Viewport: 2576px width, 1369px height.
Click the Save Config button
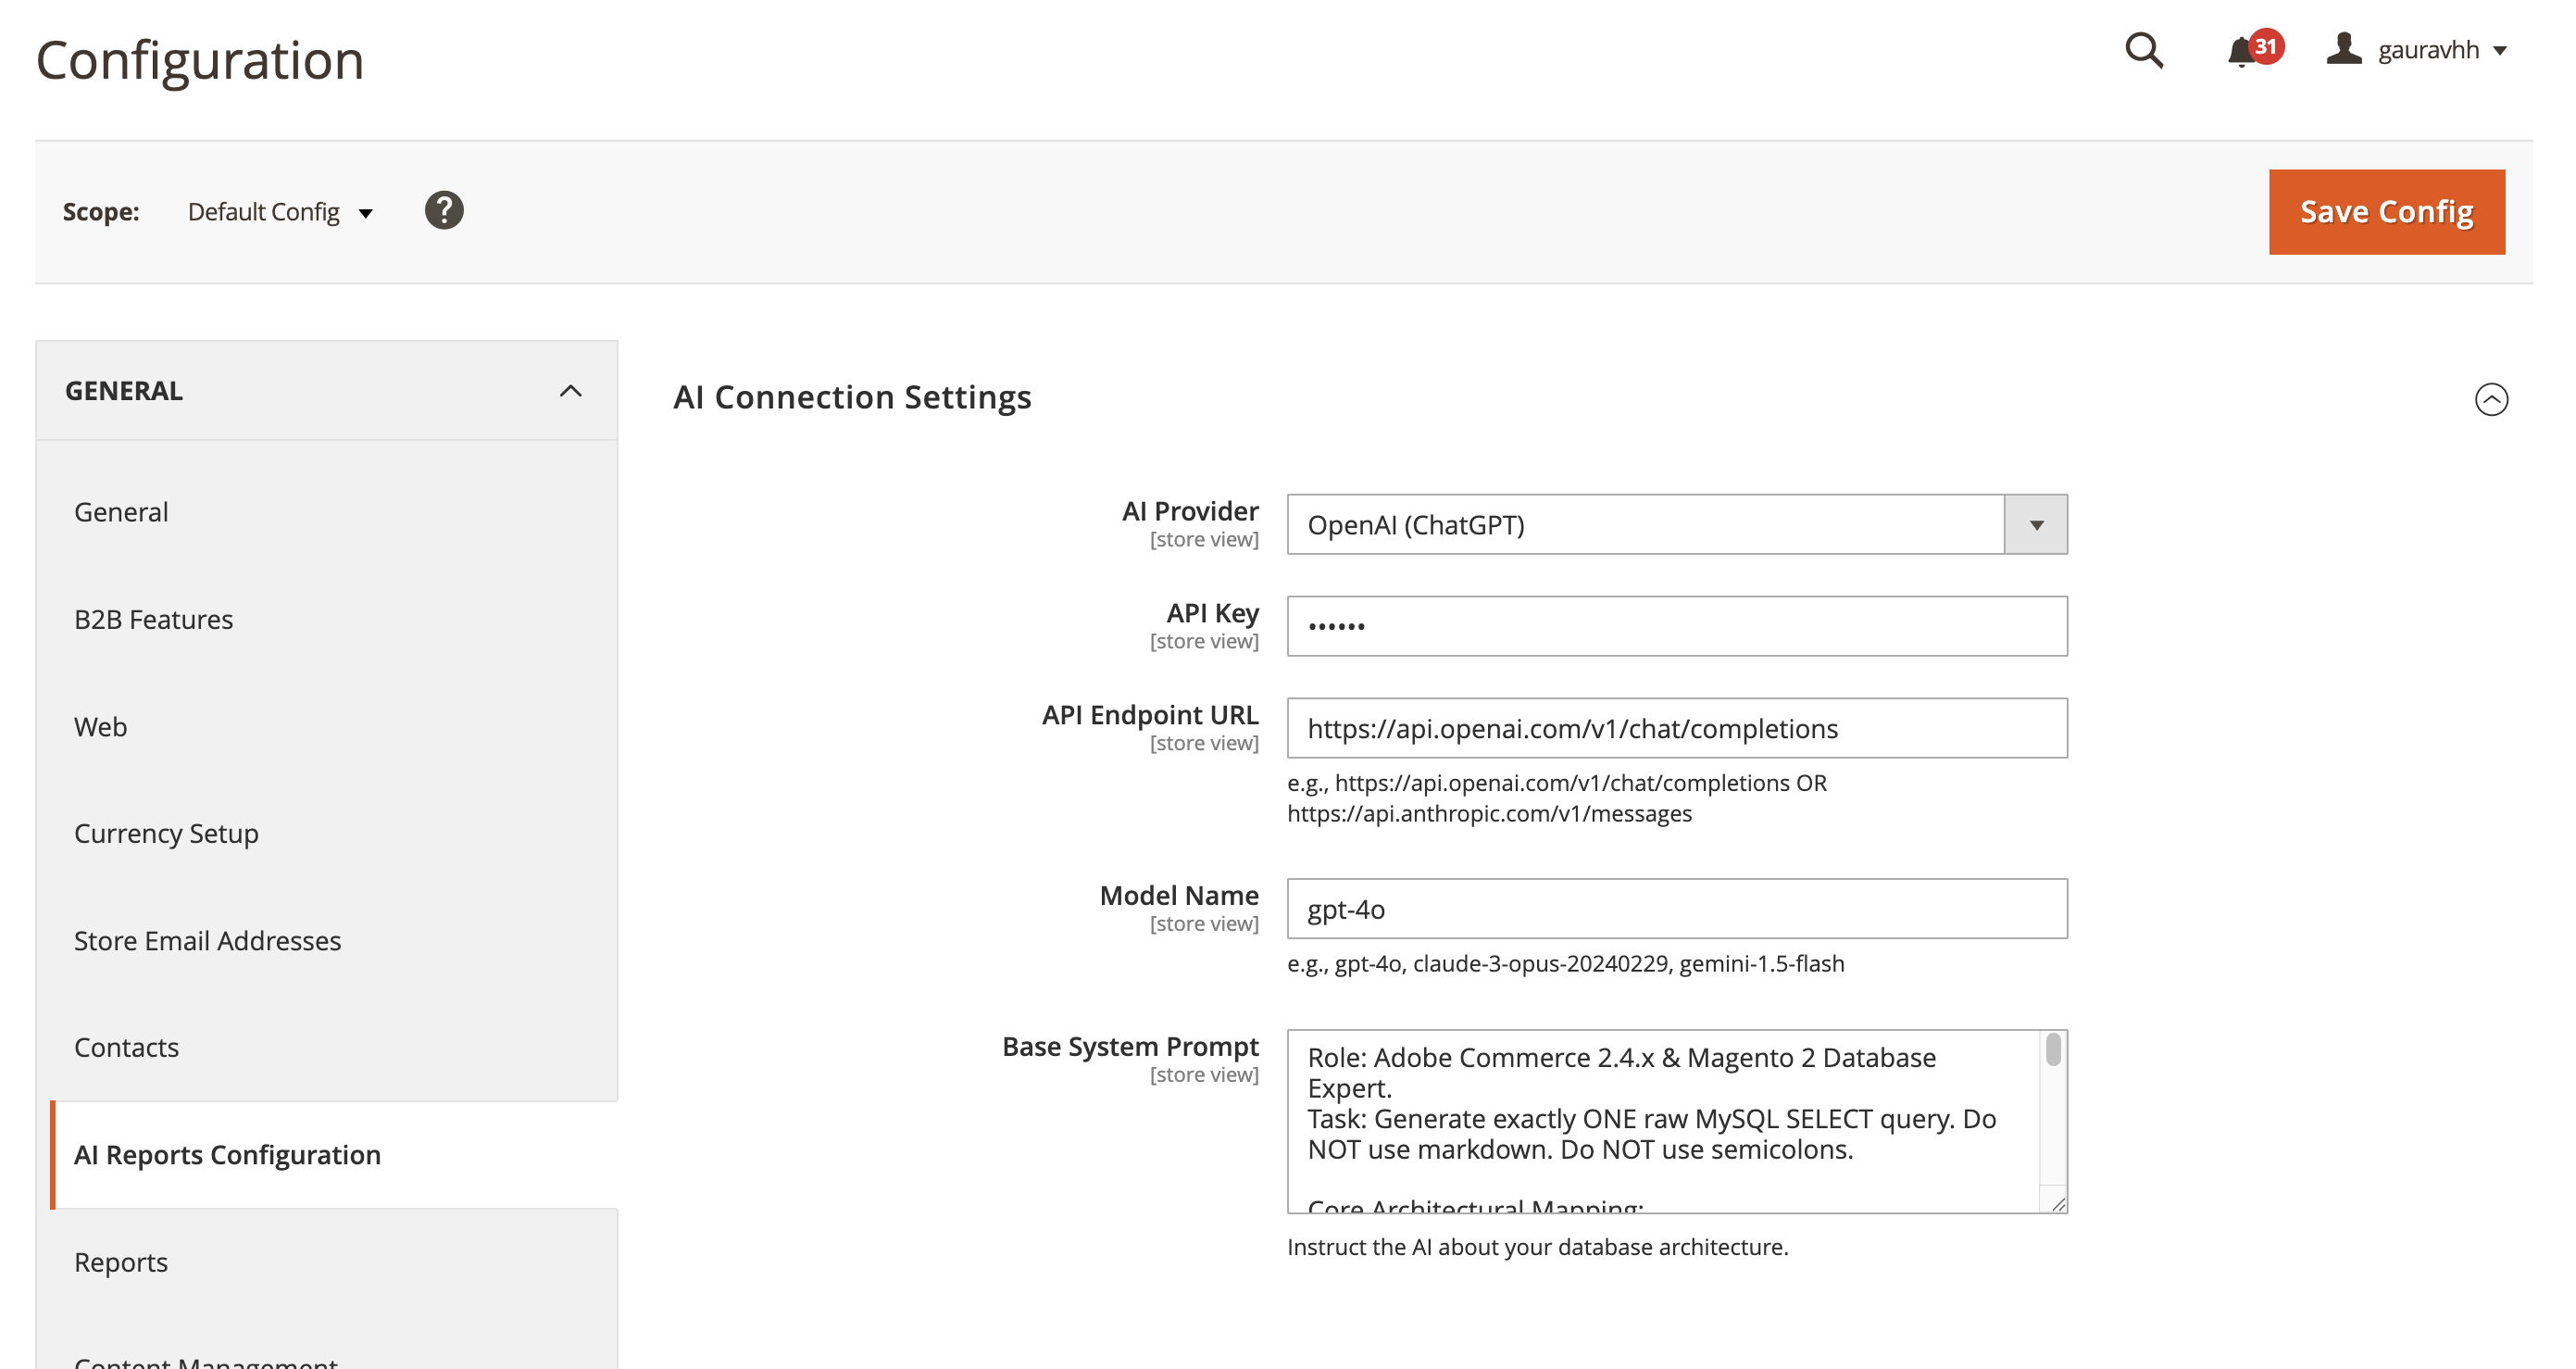2386,211
